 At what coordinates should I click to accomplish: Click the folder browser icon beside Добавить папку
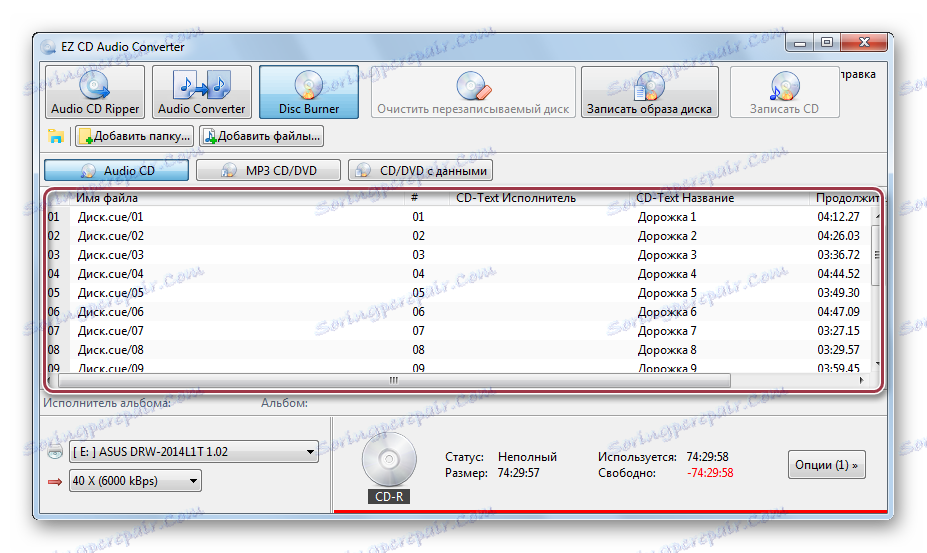56,136
